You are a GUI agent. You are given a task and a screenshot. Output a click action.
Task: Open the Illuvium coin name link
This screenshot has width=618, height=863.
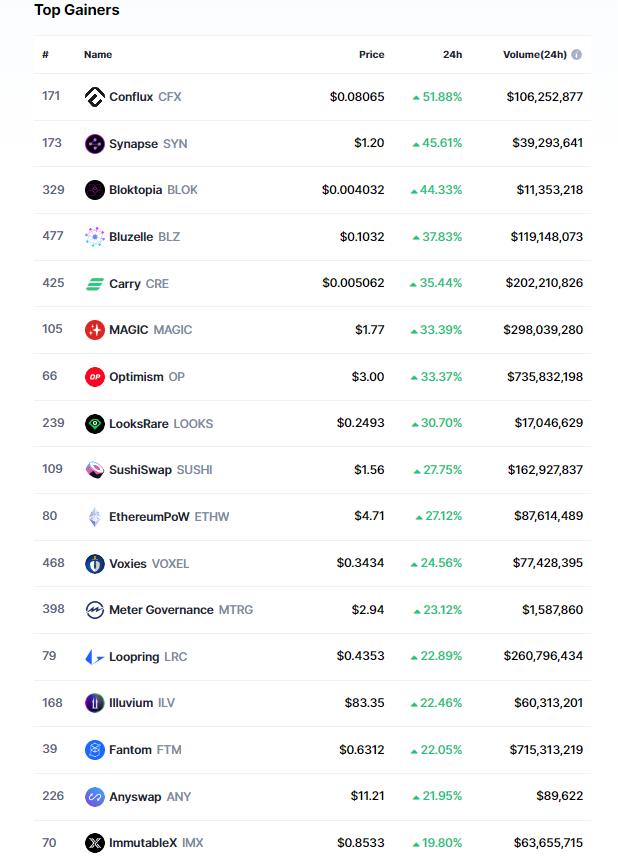pyautogui.click(x=131, y=703)
